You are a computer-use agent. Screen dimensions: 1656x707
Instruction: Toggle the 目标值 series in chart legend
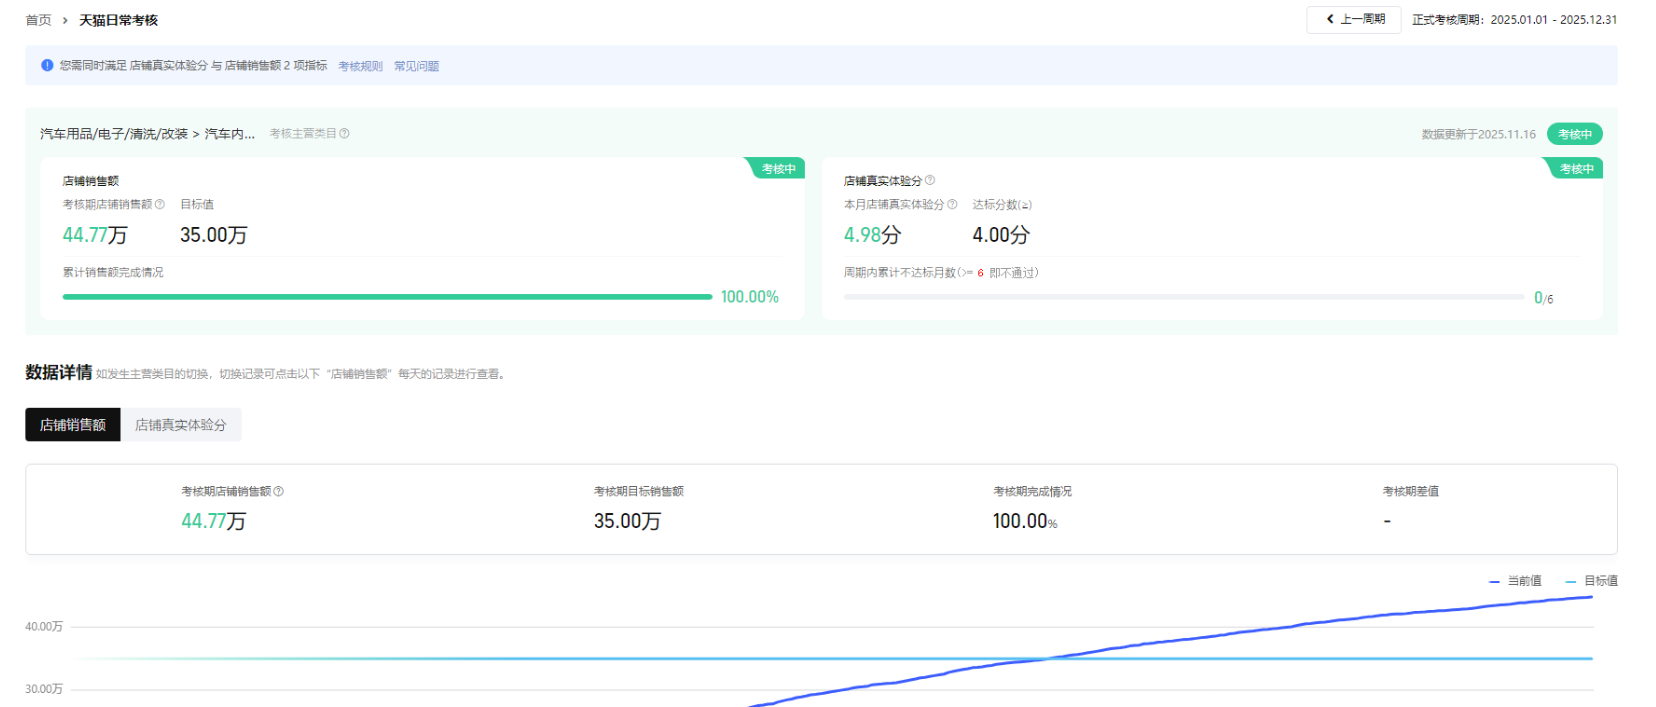1591,581
